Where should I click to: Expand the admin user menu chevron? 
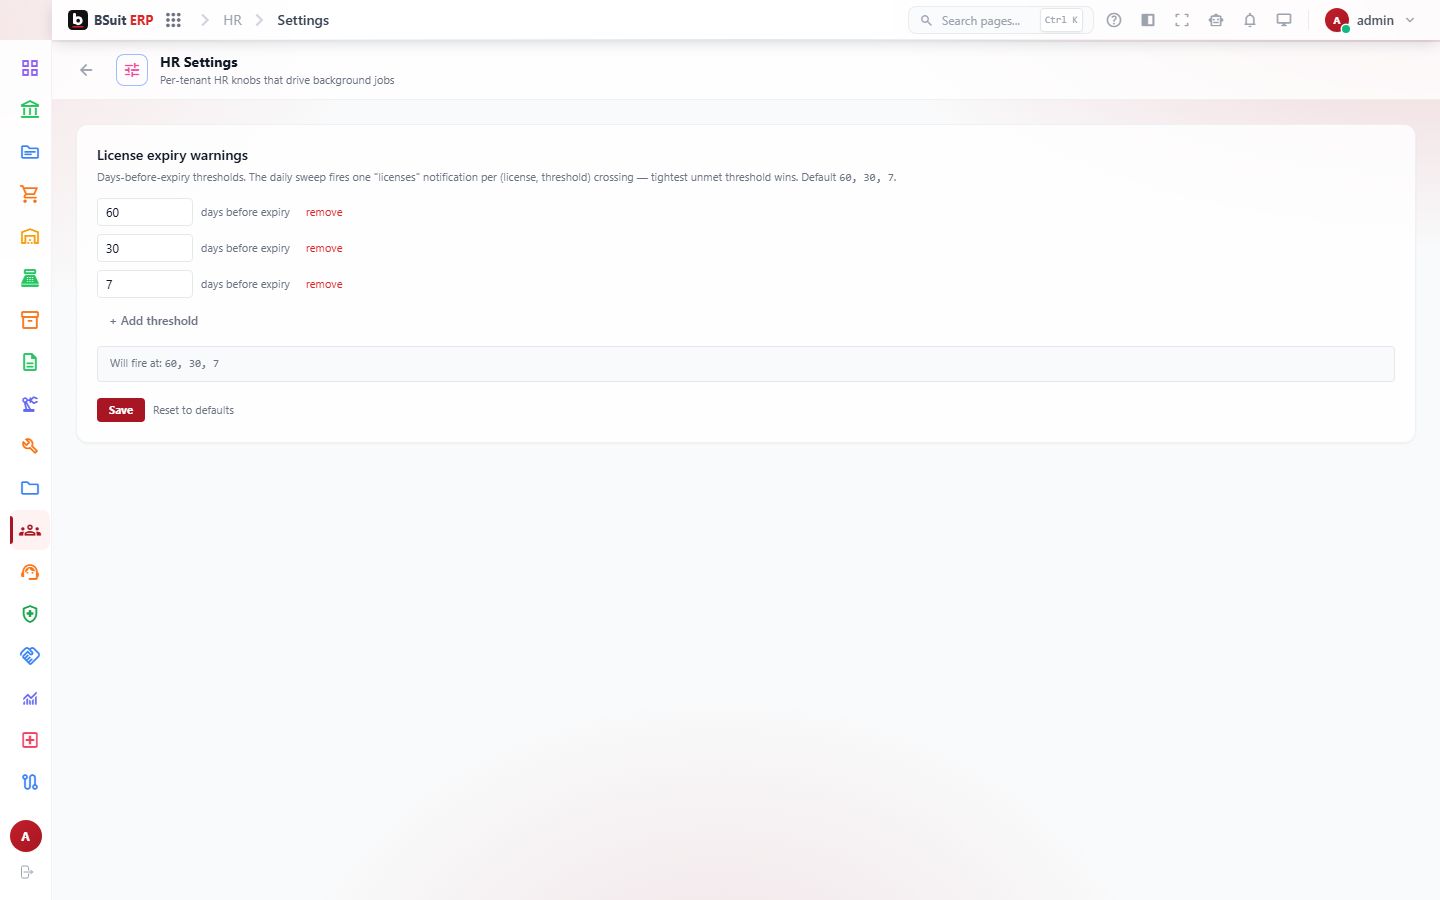1410,20
